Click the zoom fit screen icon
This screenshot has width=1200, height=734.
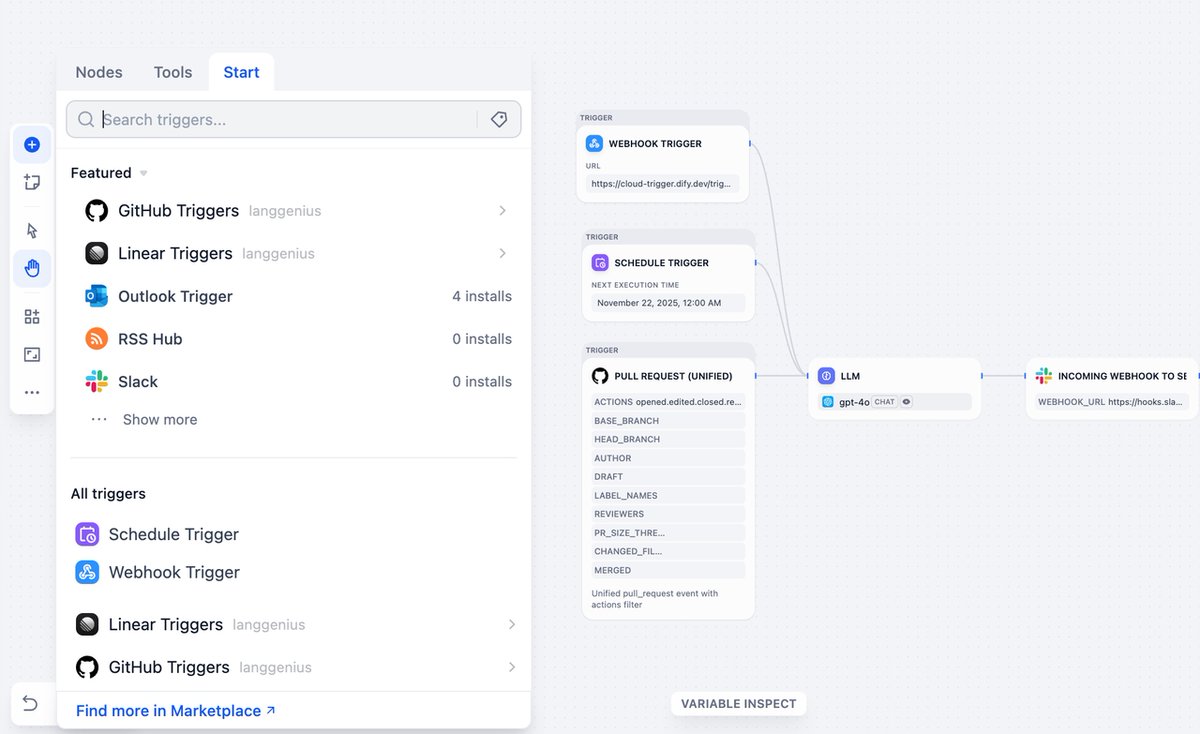(x=32, y=354)
